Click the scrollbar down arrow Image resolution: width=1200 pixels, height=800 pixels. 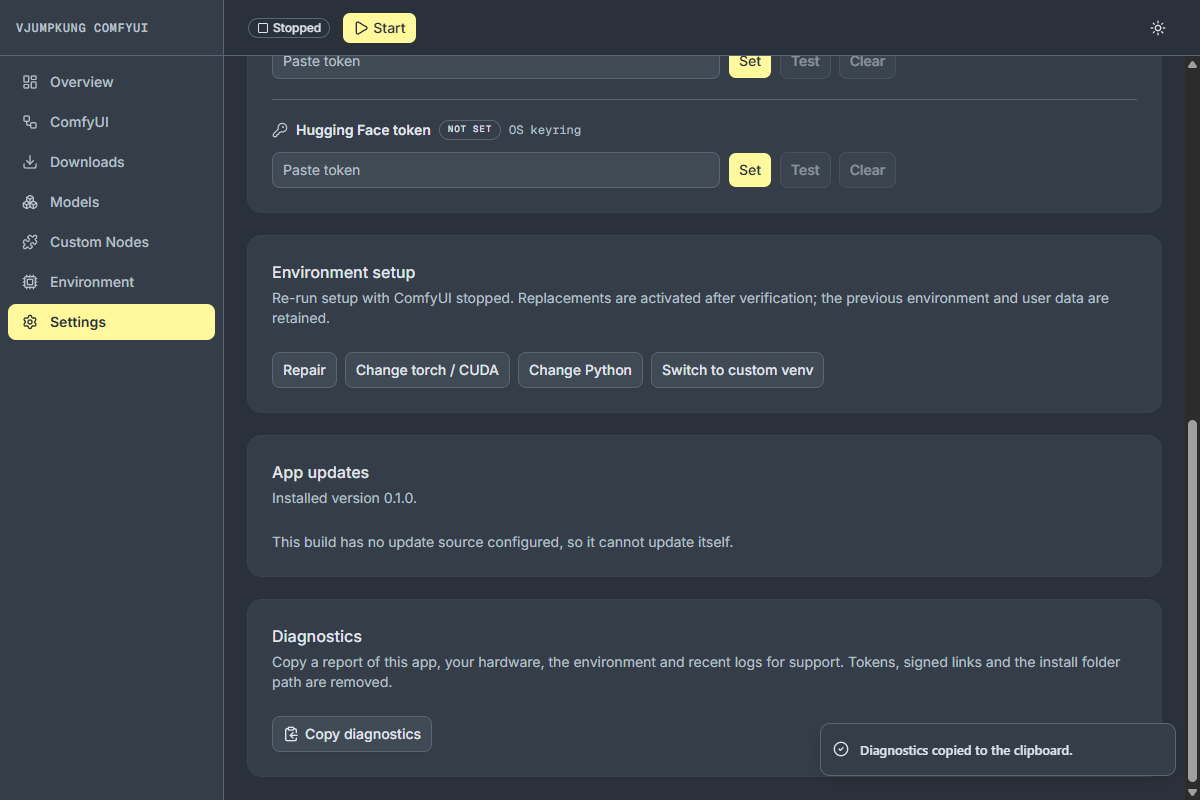1191,792
